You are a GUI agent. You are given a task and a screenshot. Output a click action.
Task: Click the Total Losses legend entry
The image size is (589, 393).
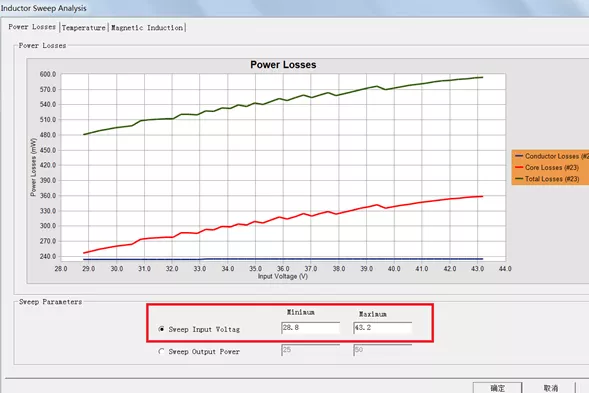point(547,179)
